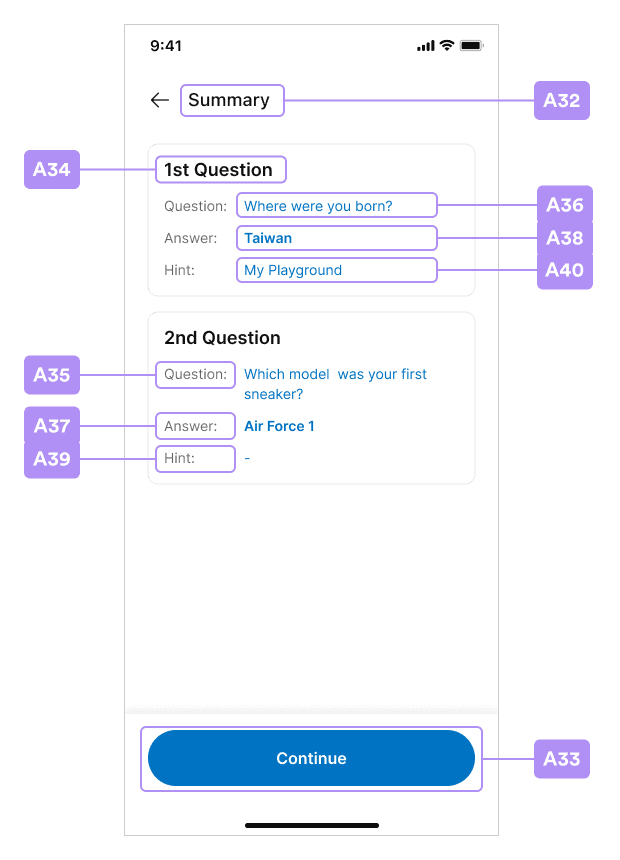This screenshot has height=860, width=620.
Task: Tap the Air Force 1 answer
Action: 279,426
